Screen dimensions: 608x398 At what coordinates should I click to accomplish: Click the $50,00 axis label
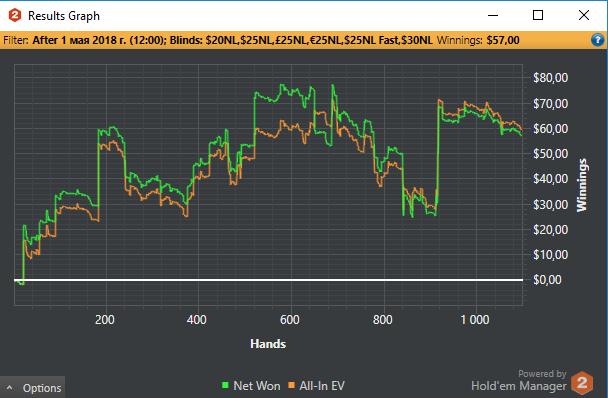pyautogui.click(x=551, y=154)
